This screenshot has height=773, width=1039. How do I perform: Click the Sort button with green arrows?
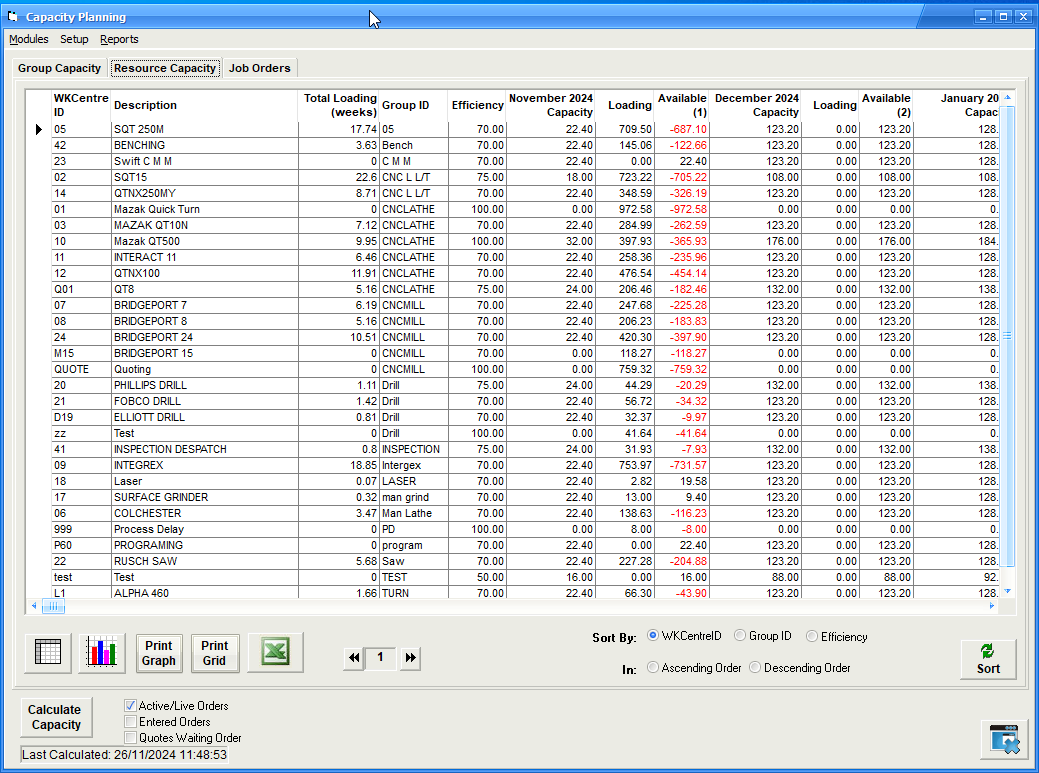[x=988, y=659]
